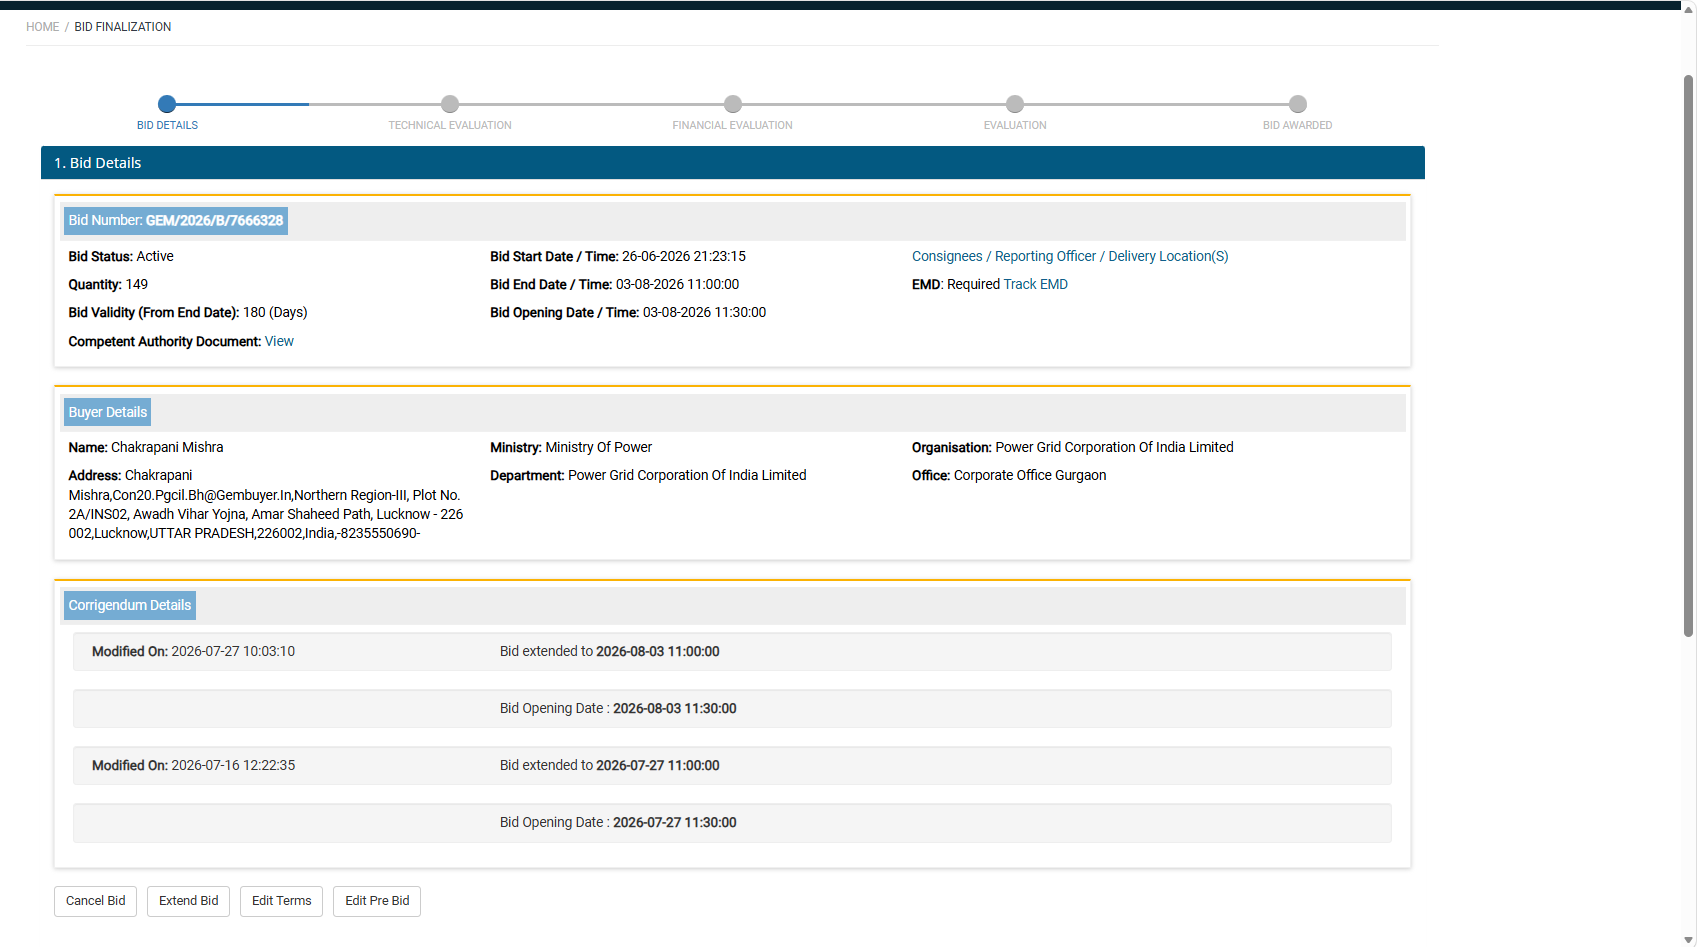View the Competent Authority Document
Image resolution: width=1699 pixels, height=947 pixels.
pos(279,341)
